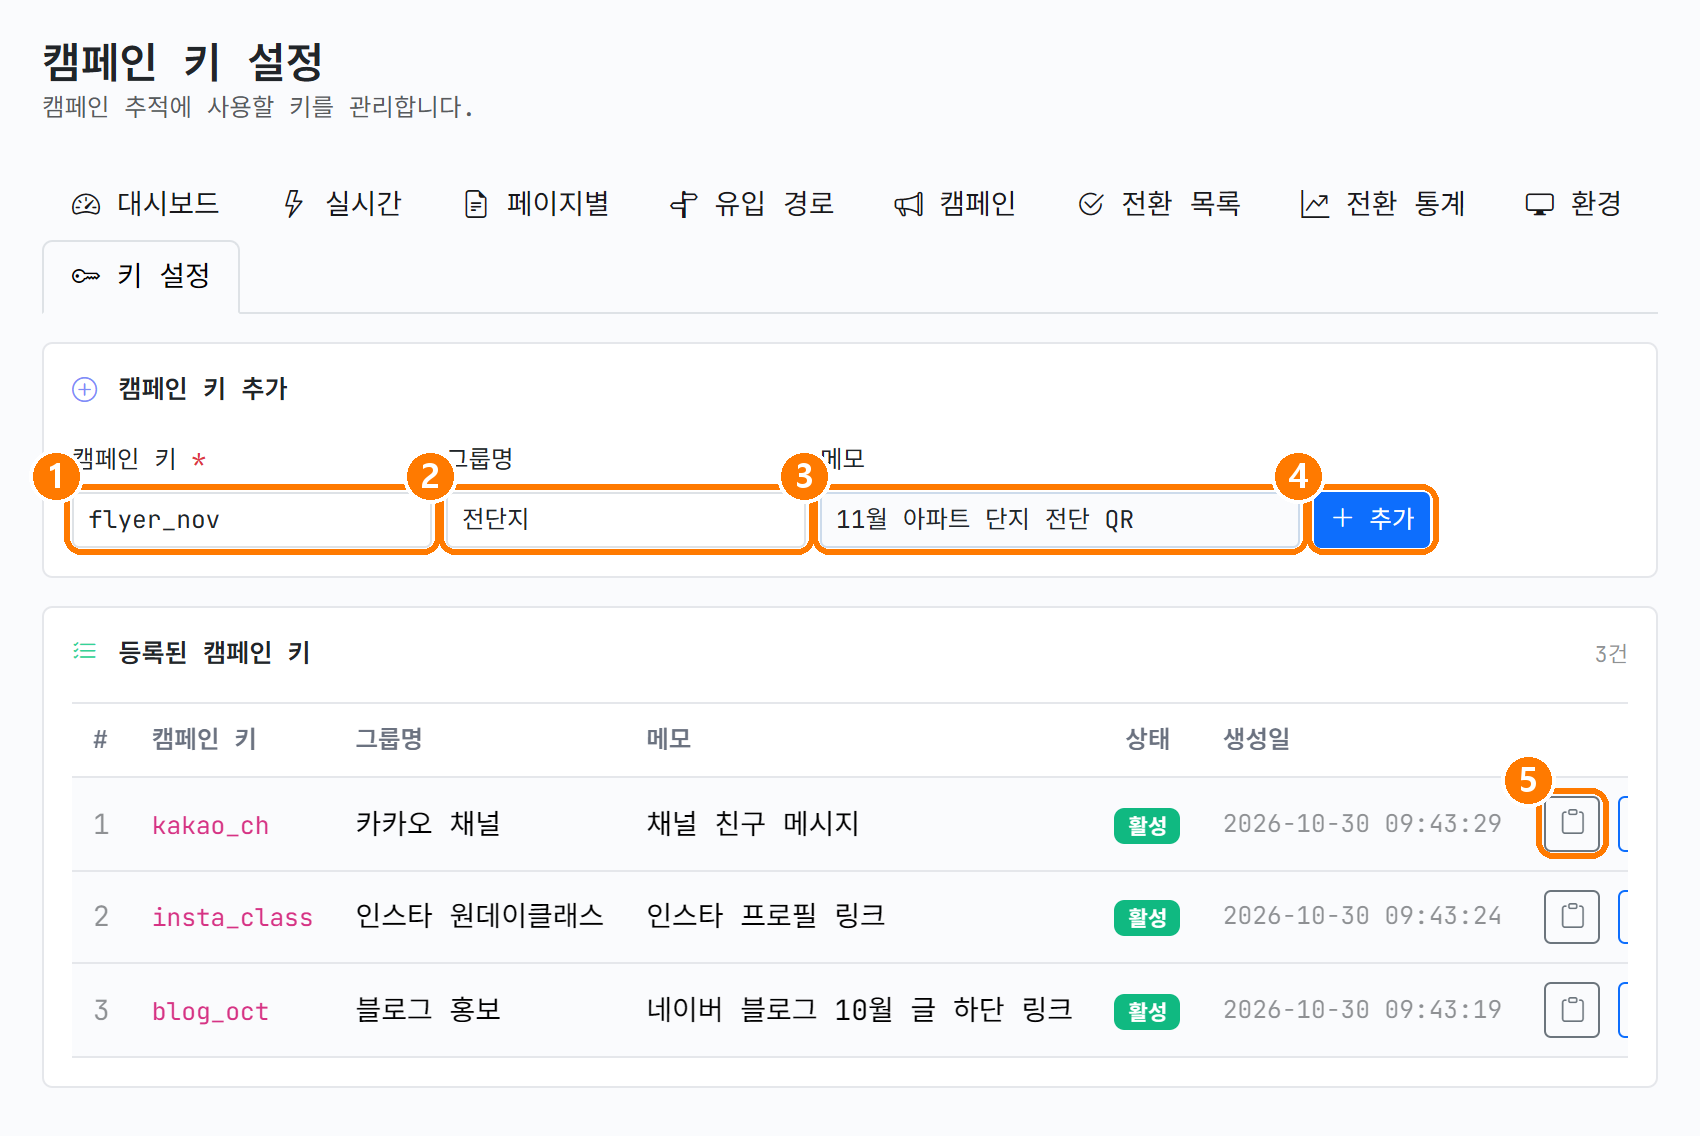Open the 전환 목록 tab
1700x1136 pixels.
click(1160, 204)
